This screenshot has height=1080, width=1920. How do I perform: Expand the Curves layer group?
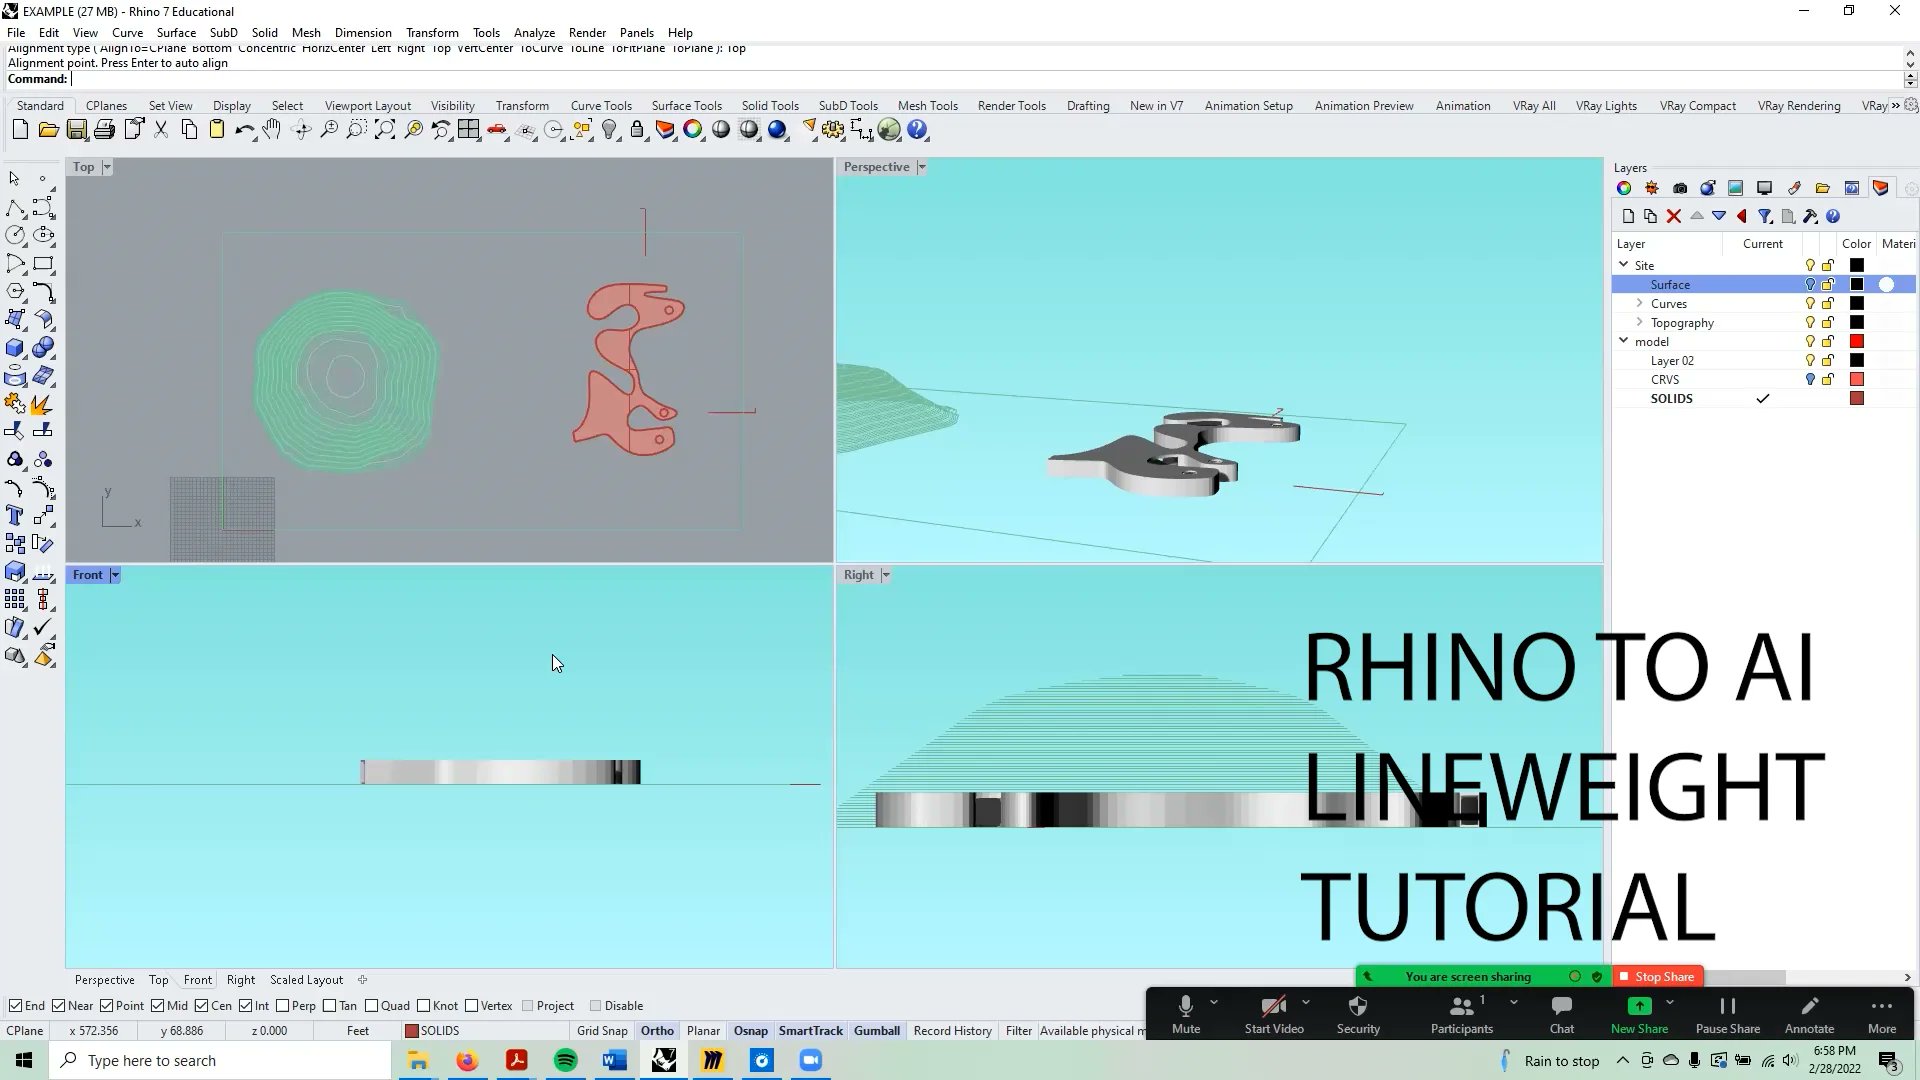pyautogui.click(x=1639, y=303)
